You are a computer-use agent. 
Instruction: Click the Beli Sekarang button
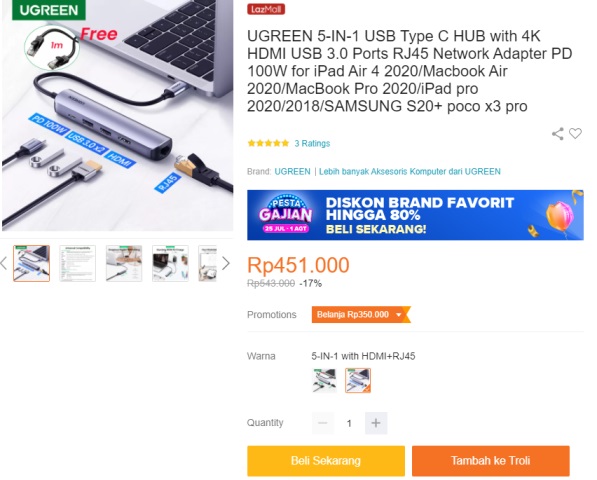click(x=326, y=461)
